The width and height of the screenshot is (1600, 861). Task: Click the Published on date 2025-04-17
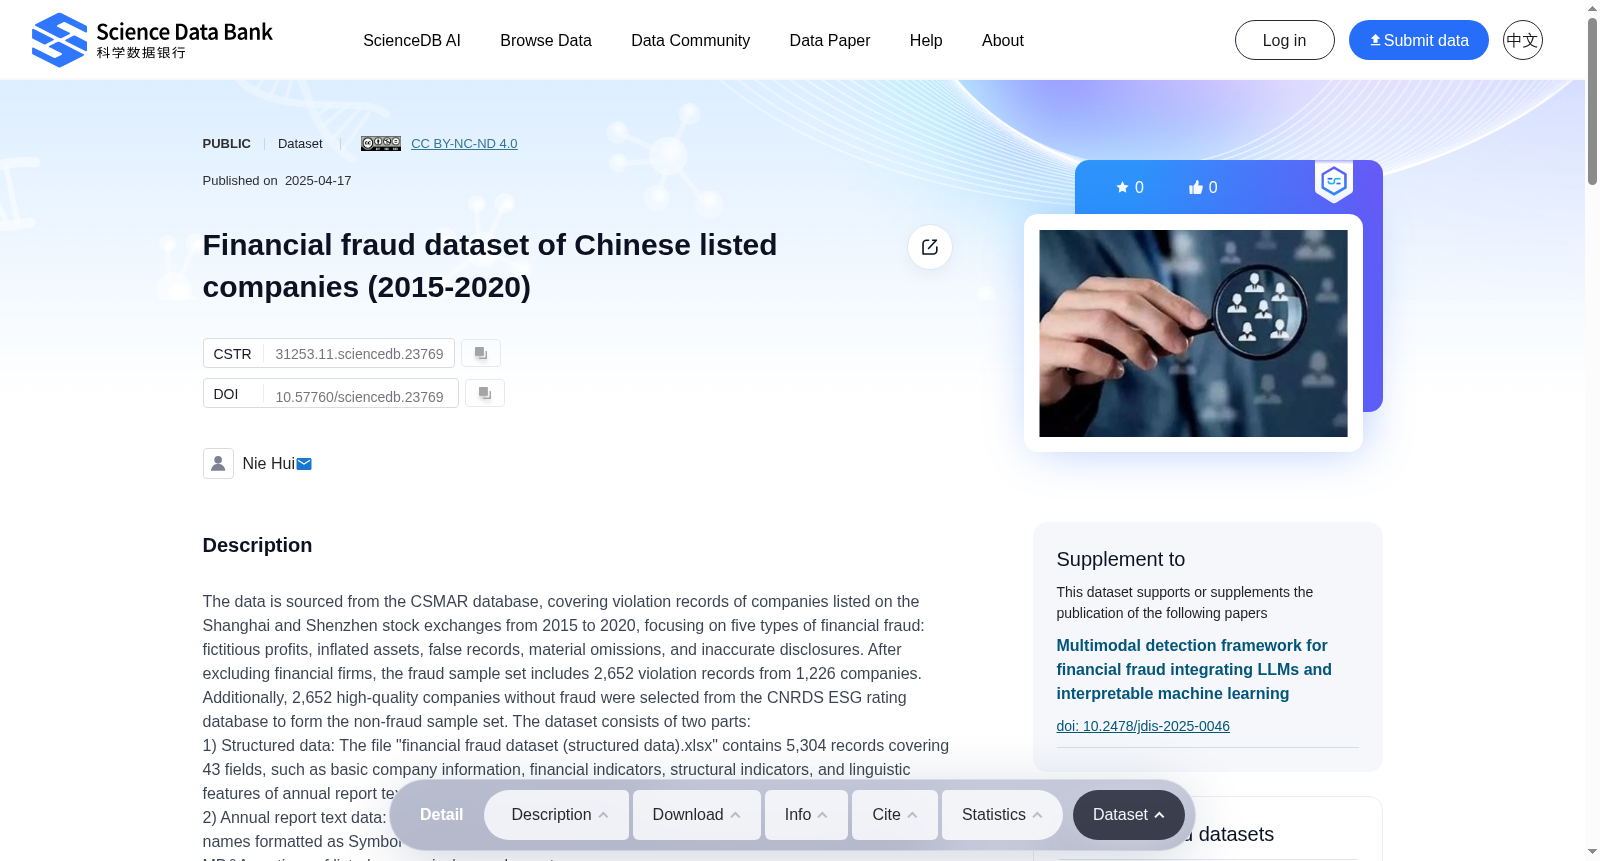pos(318,181)
